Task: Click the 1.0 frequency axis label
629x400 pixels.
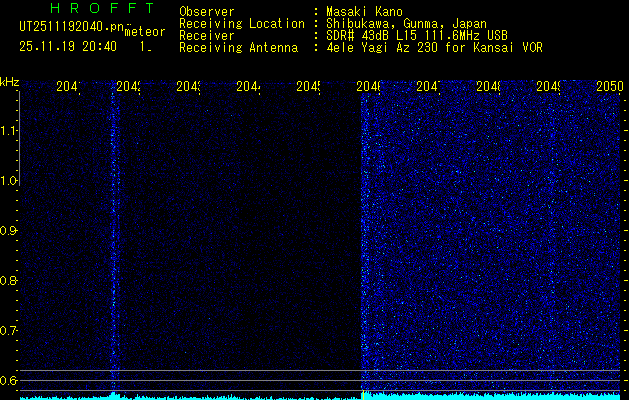Action: point(8,181)
